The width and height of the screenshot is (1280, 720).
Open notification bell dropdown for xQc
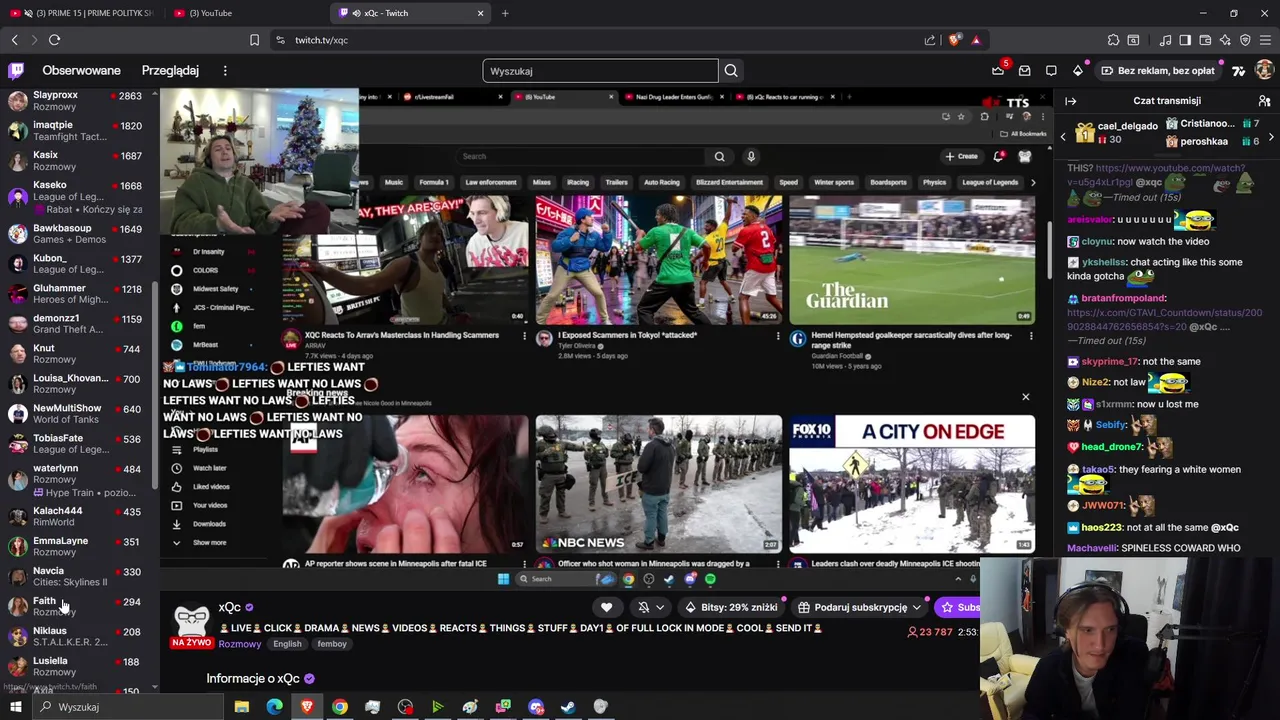tap(650, 607)
